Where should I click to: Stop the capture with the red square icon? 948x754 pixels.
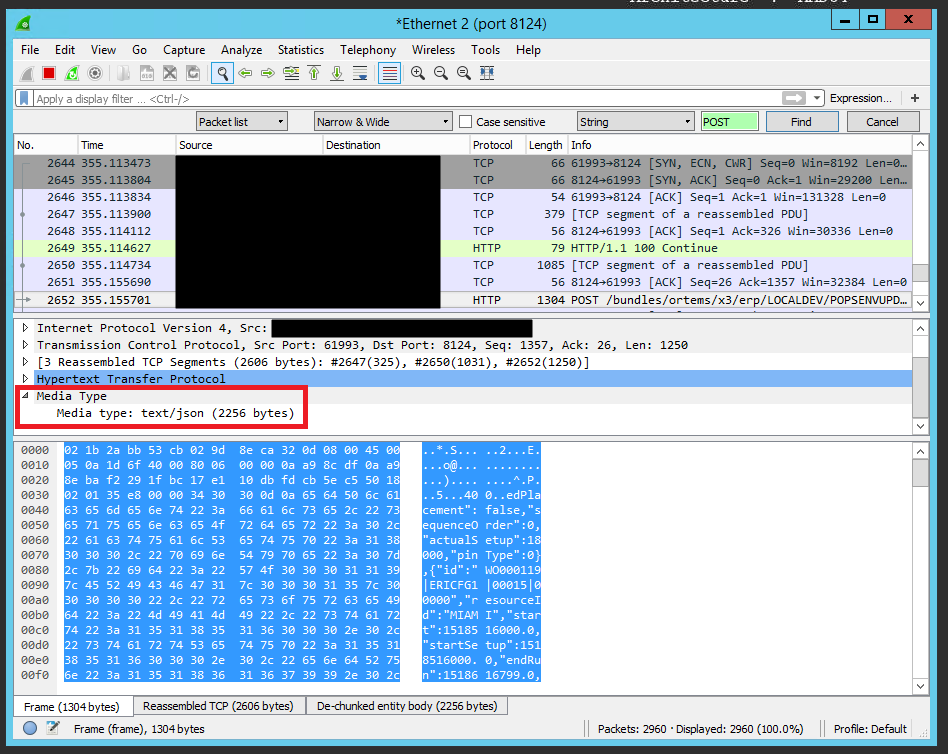(x=49, y=73)
